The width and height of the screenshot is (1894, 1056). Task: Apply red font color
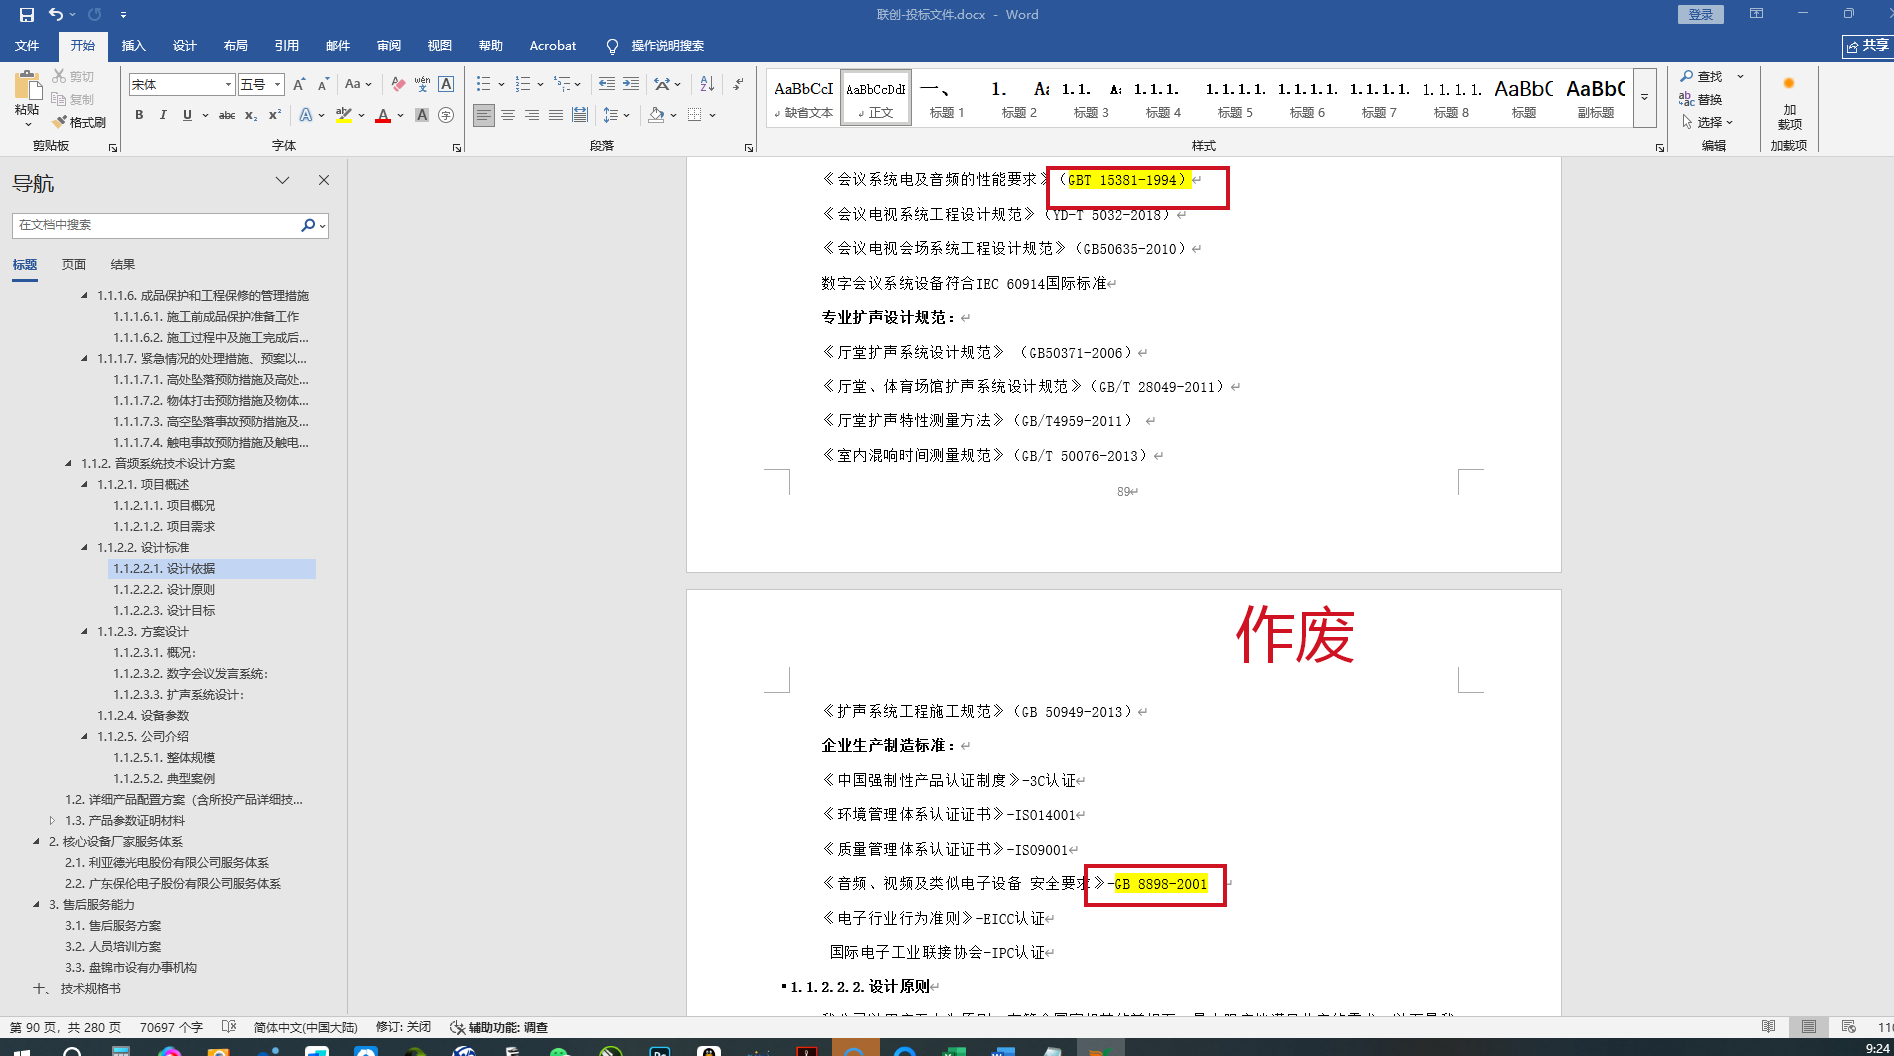point(383,115)
